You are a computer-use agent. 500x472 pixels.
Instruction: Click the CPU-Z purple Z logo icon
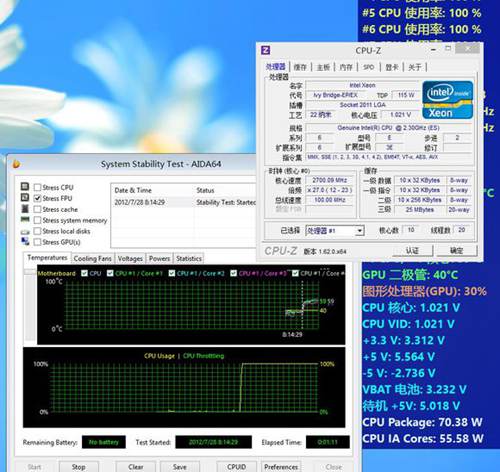[x=265, y=50]
